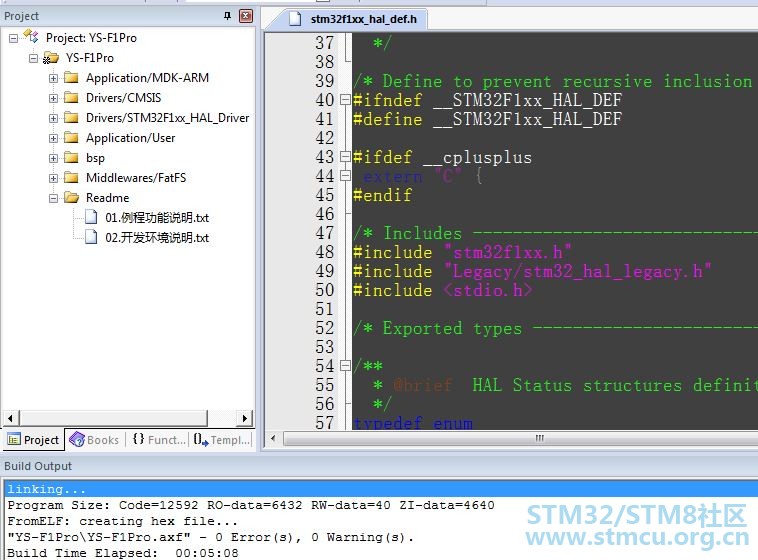
Task: Collapse the comment fold at line 54
Action: pyautogui.click(x=345, y=366)
